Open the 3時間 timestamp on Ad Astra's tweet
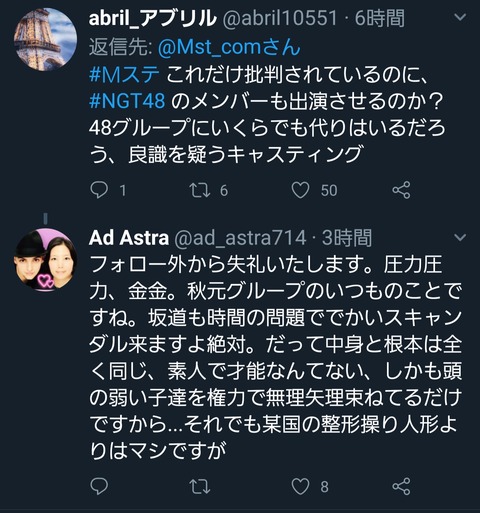 tap(347, 238)
